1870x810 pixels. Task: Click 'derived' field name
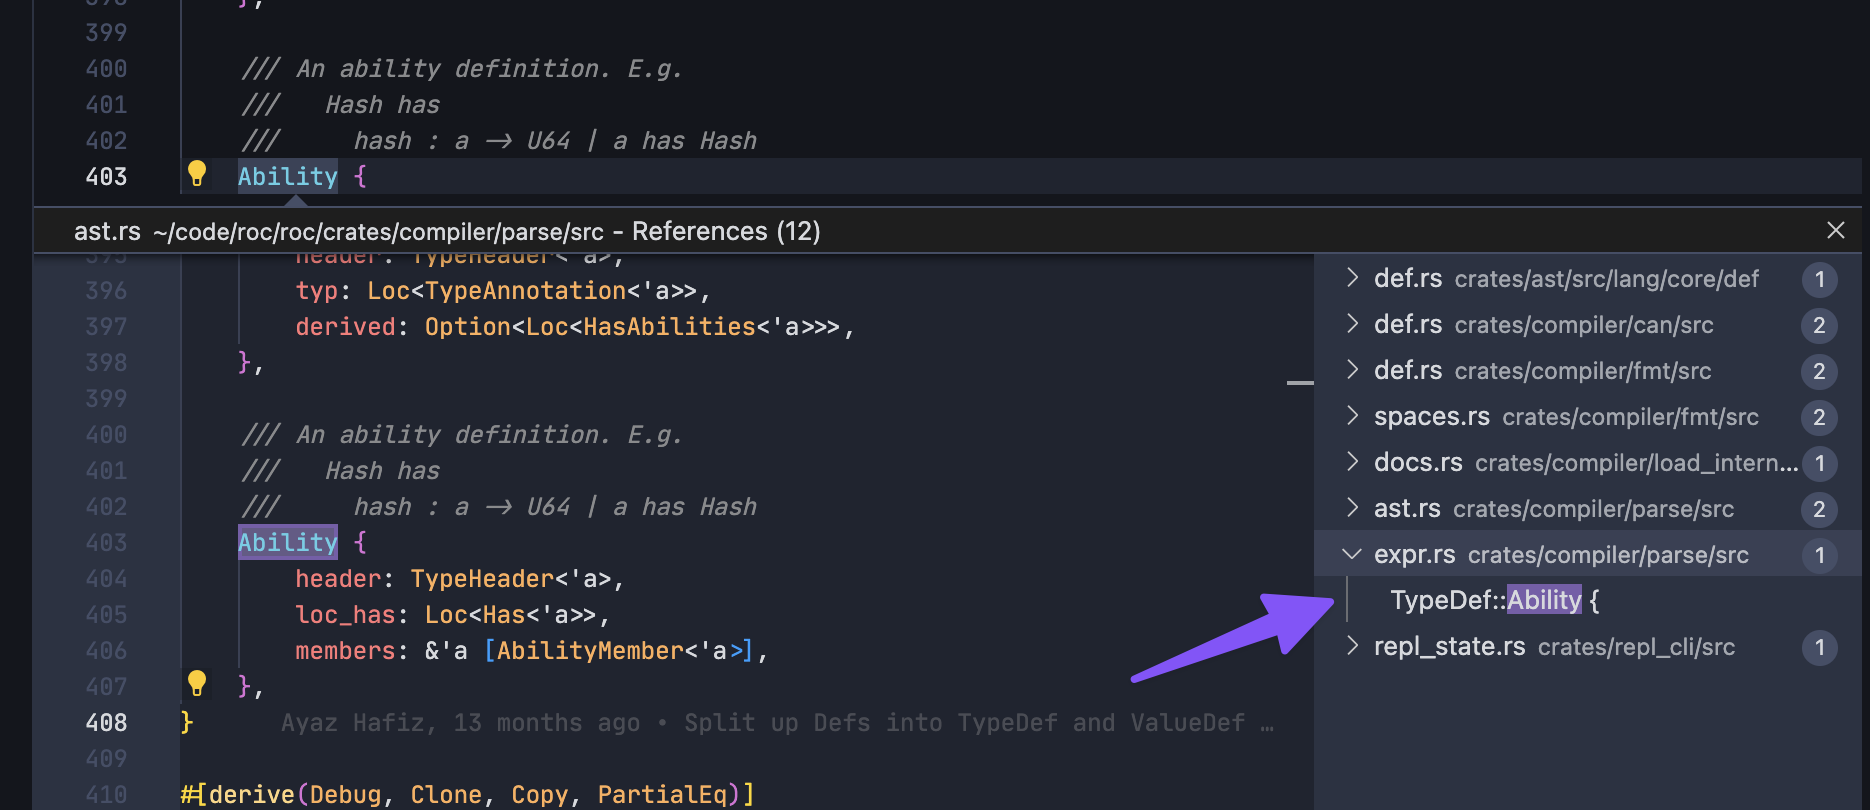point(345,326)
